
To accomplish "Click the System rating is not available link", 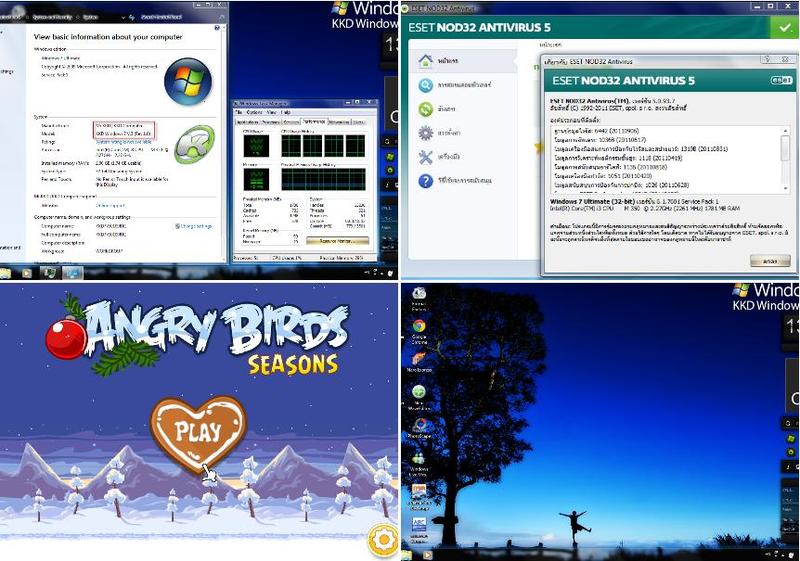I will coord(124,142).
